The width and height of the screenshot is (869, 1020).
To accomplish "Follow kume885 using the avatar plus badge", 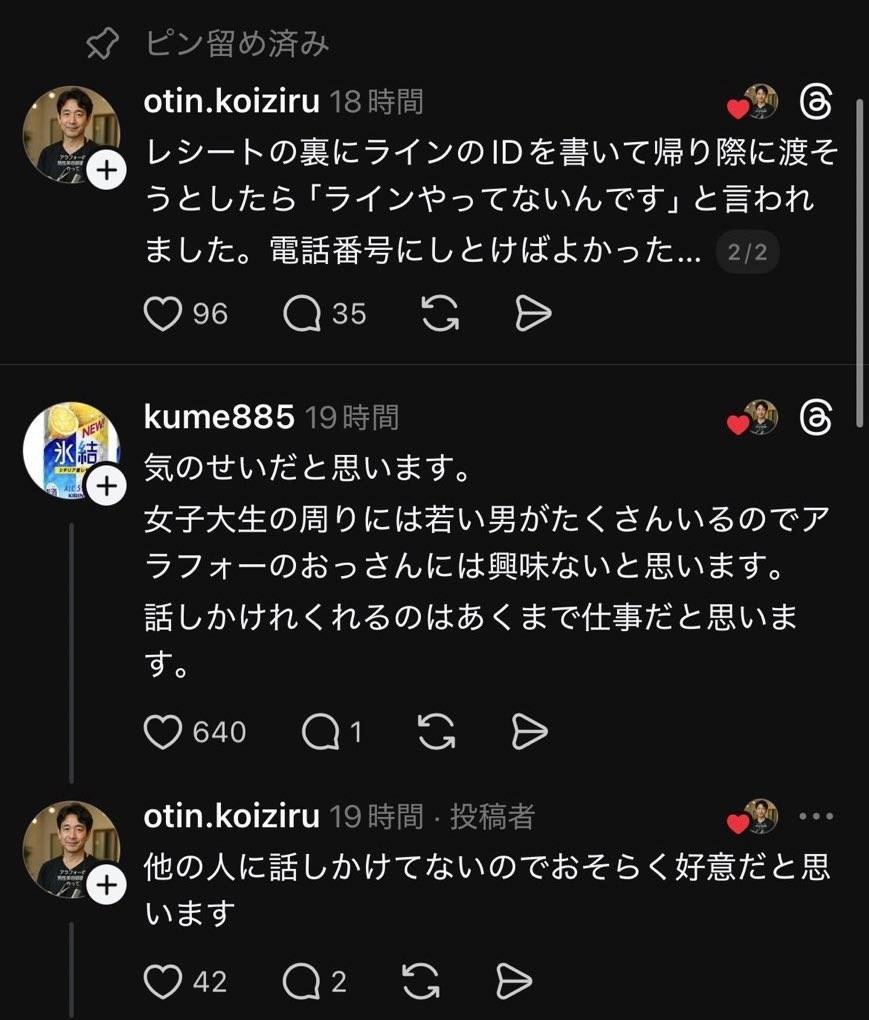I will (105, 486).
